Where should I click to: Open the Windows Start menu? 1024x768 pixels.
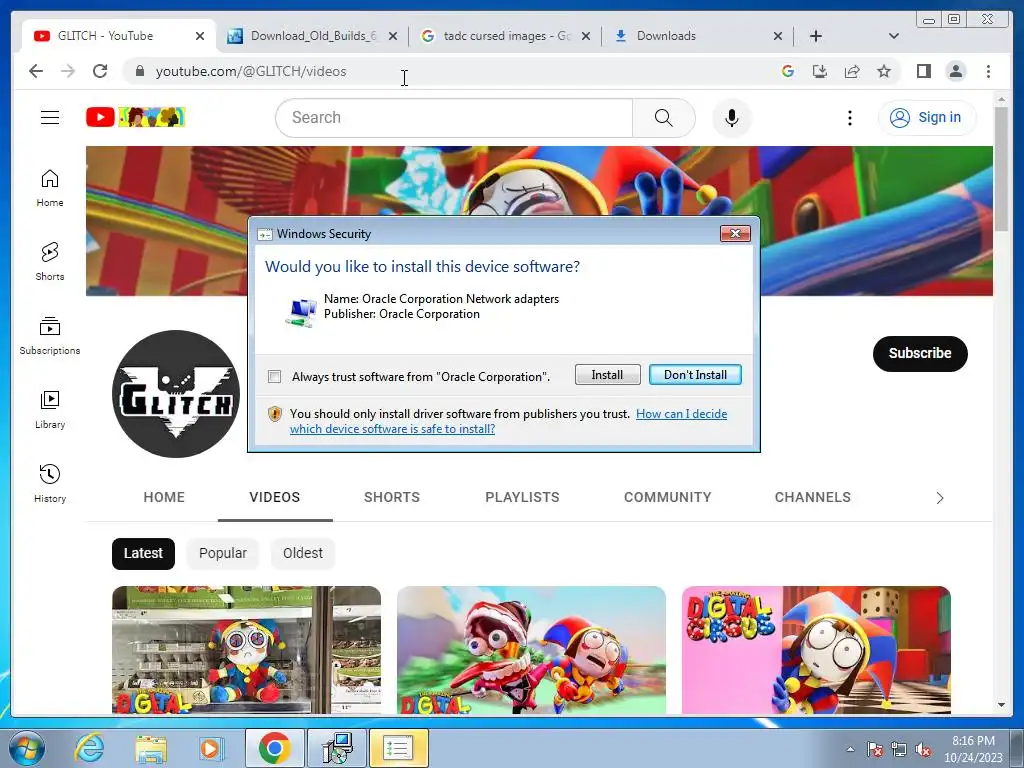point(27,748)
